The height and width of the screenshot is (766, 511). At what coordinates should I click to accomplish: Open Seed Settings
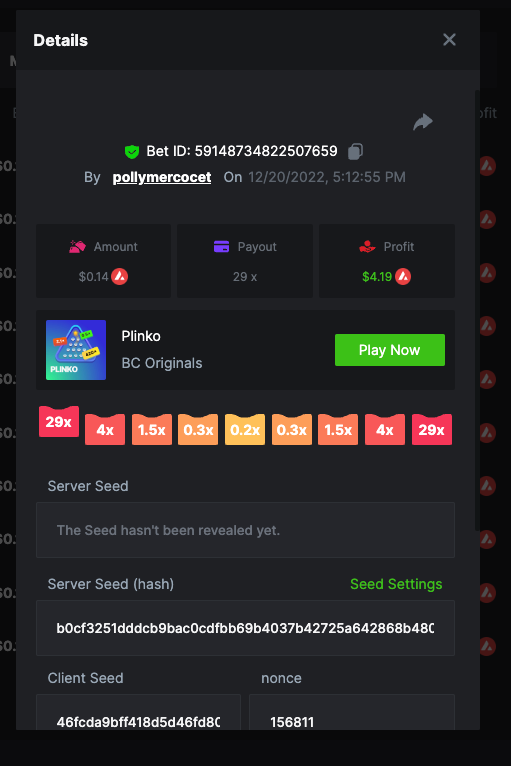[396, 584]
